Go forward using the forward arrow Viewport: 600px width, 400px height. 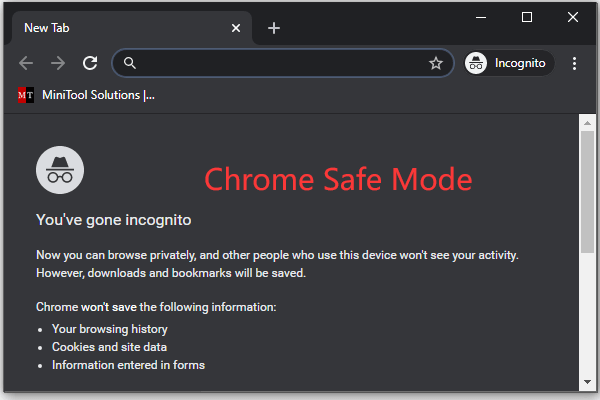[58, 63]
